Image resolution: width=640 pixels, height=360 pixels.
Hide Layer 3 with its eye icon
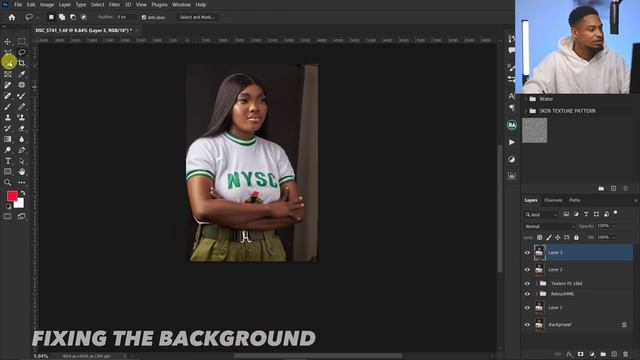point(527,253)
